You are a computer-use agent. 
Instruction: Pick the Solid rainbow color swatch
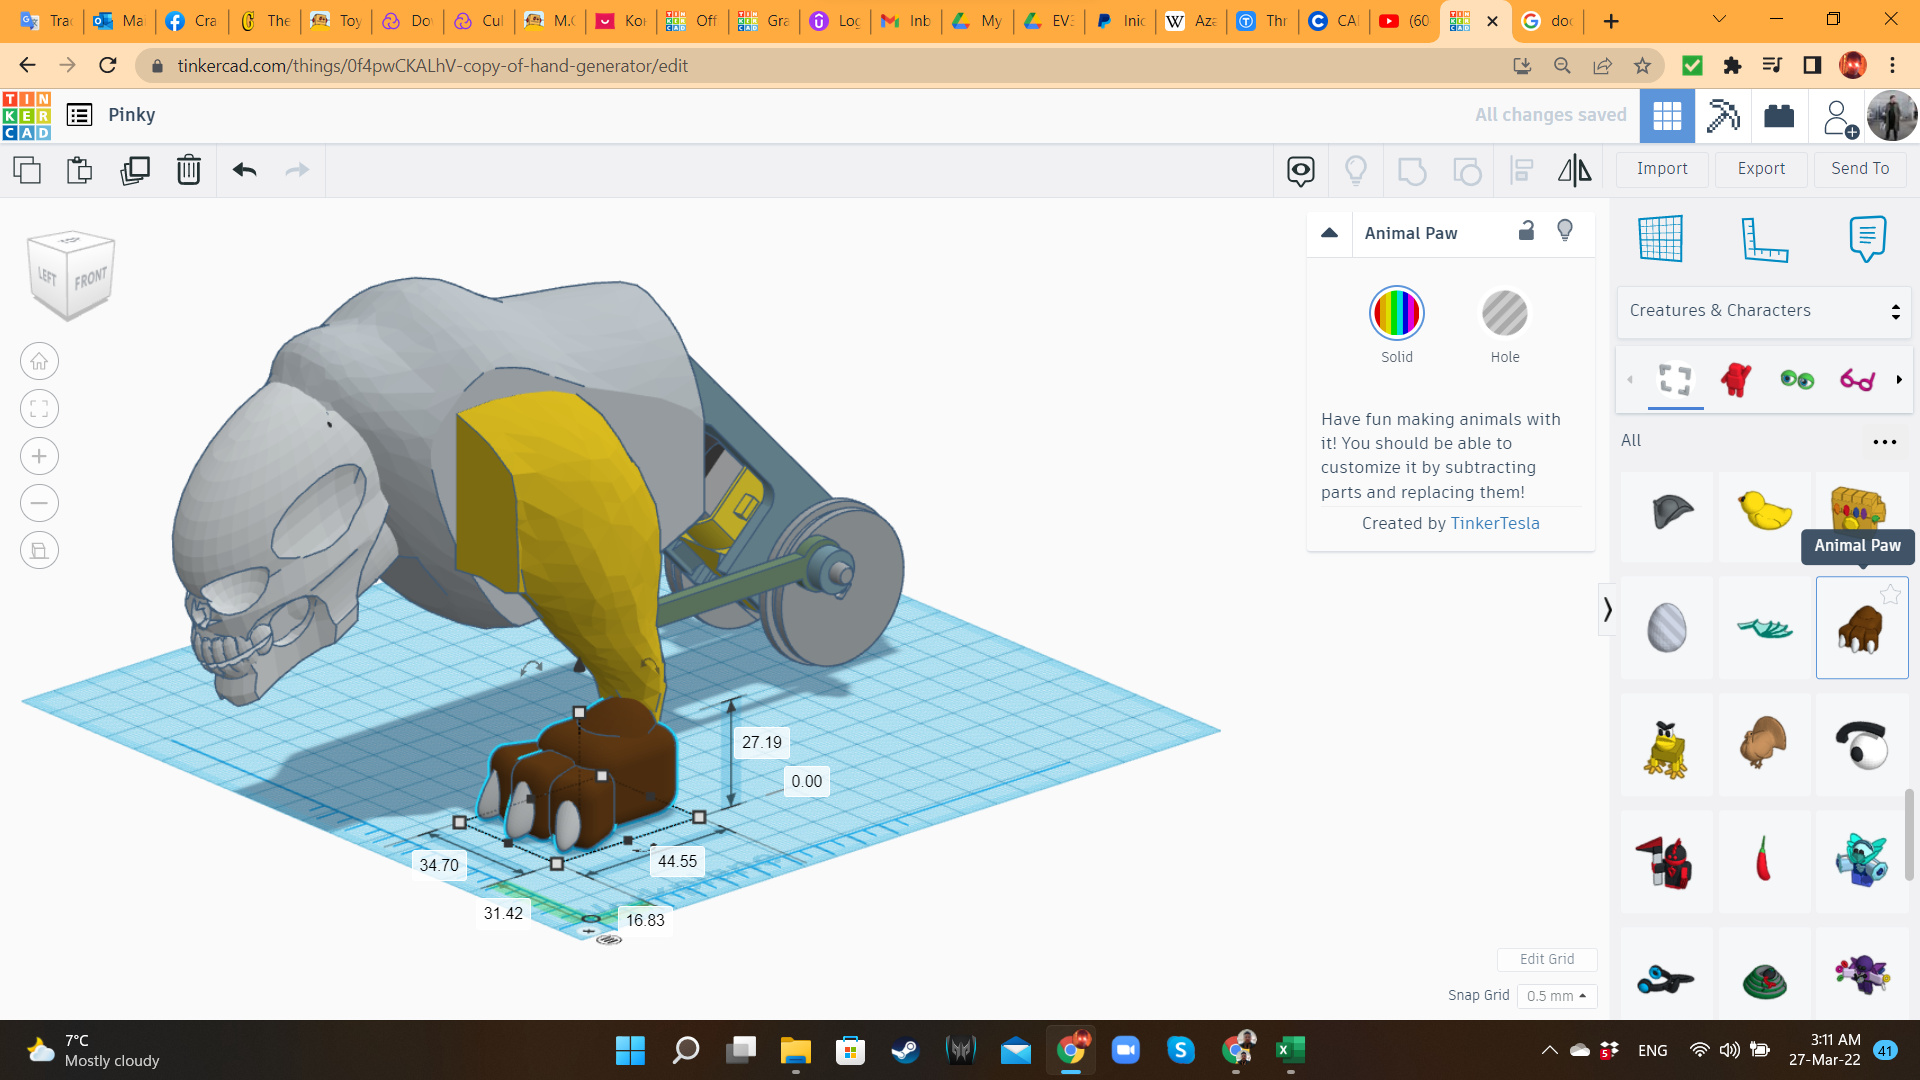pyautogui.click(x=1396, y=314)
